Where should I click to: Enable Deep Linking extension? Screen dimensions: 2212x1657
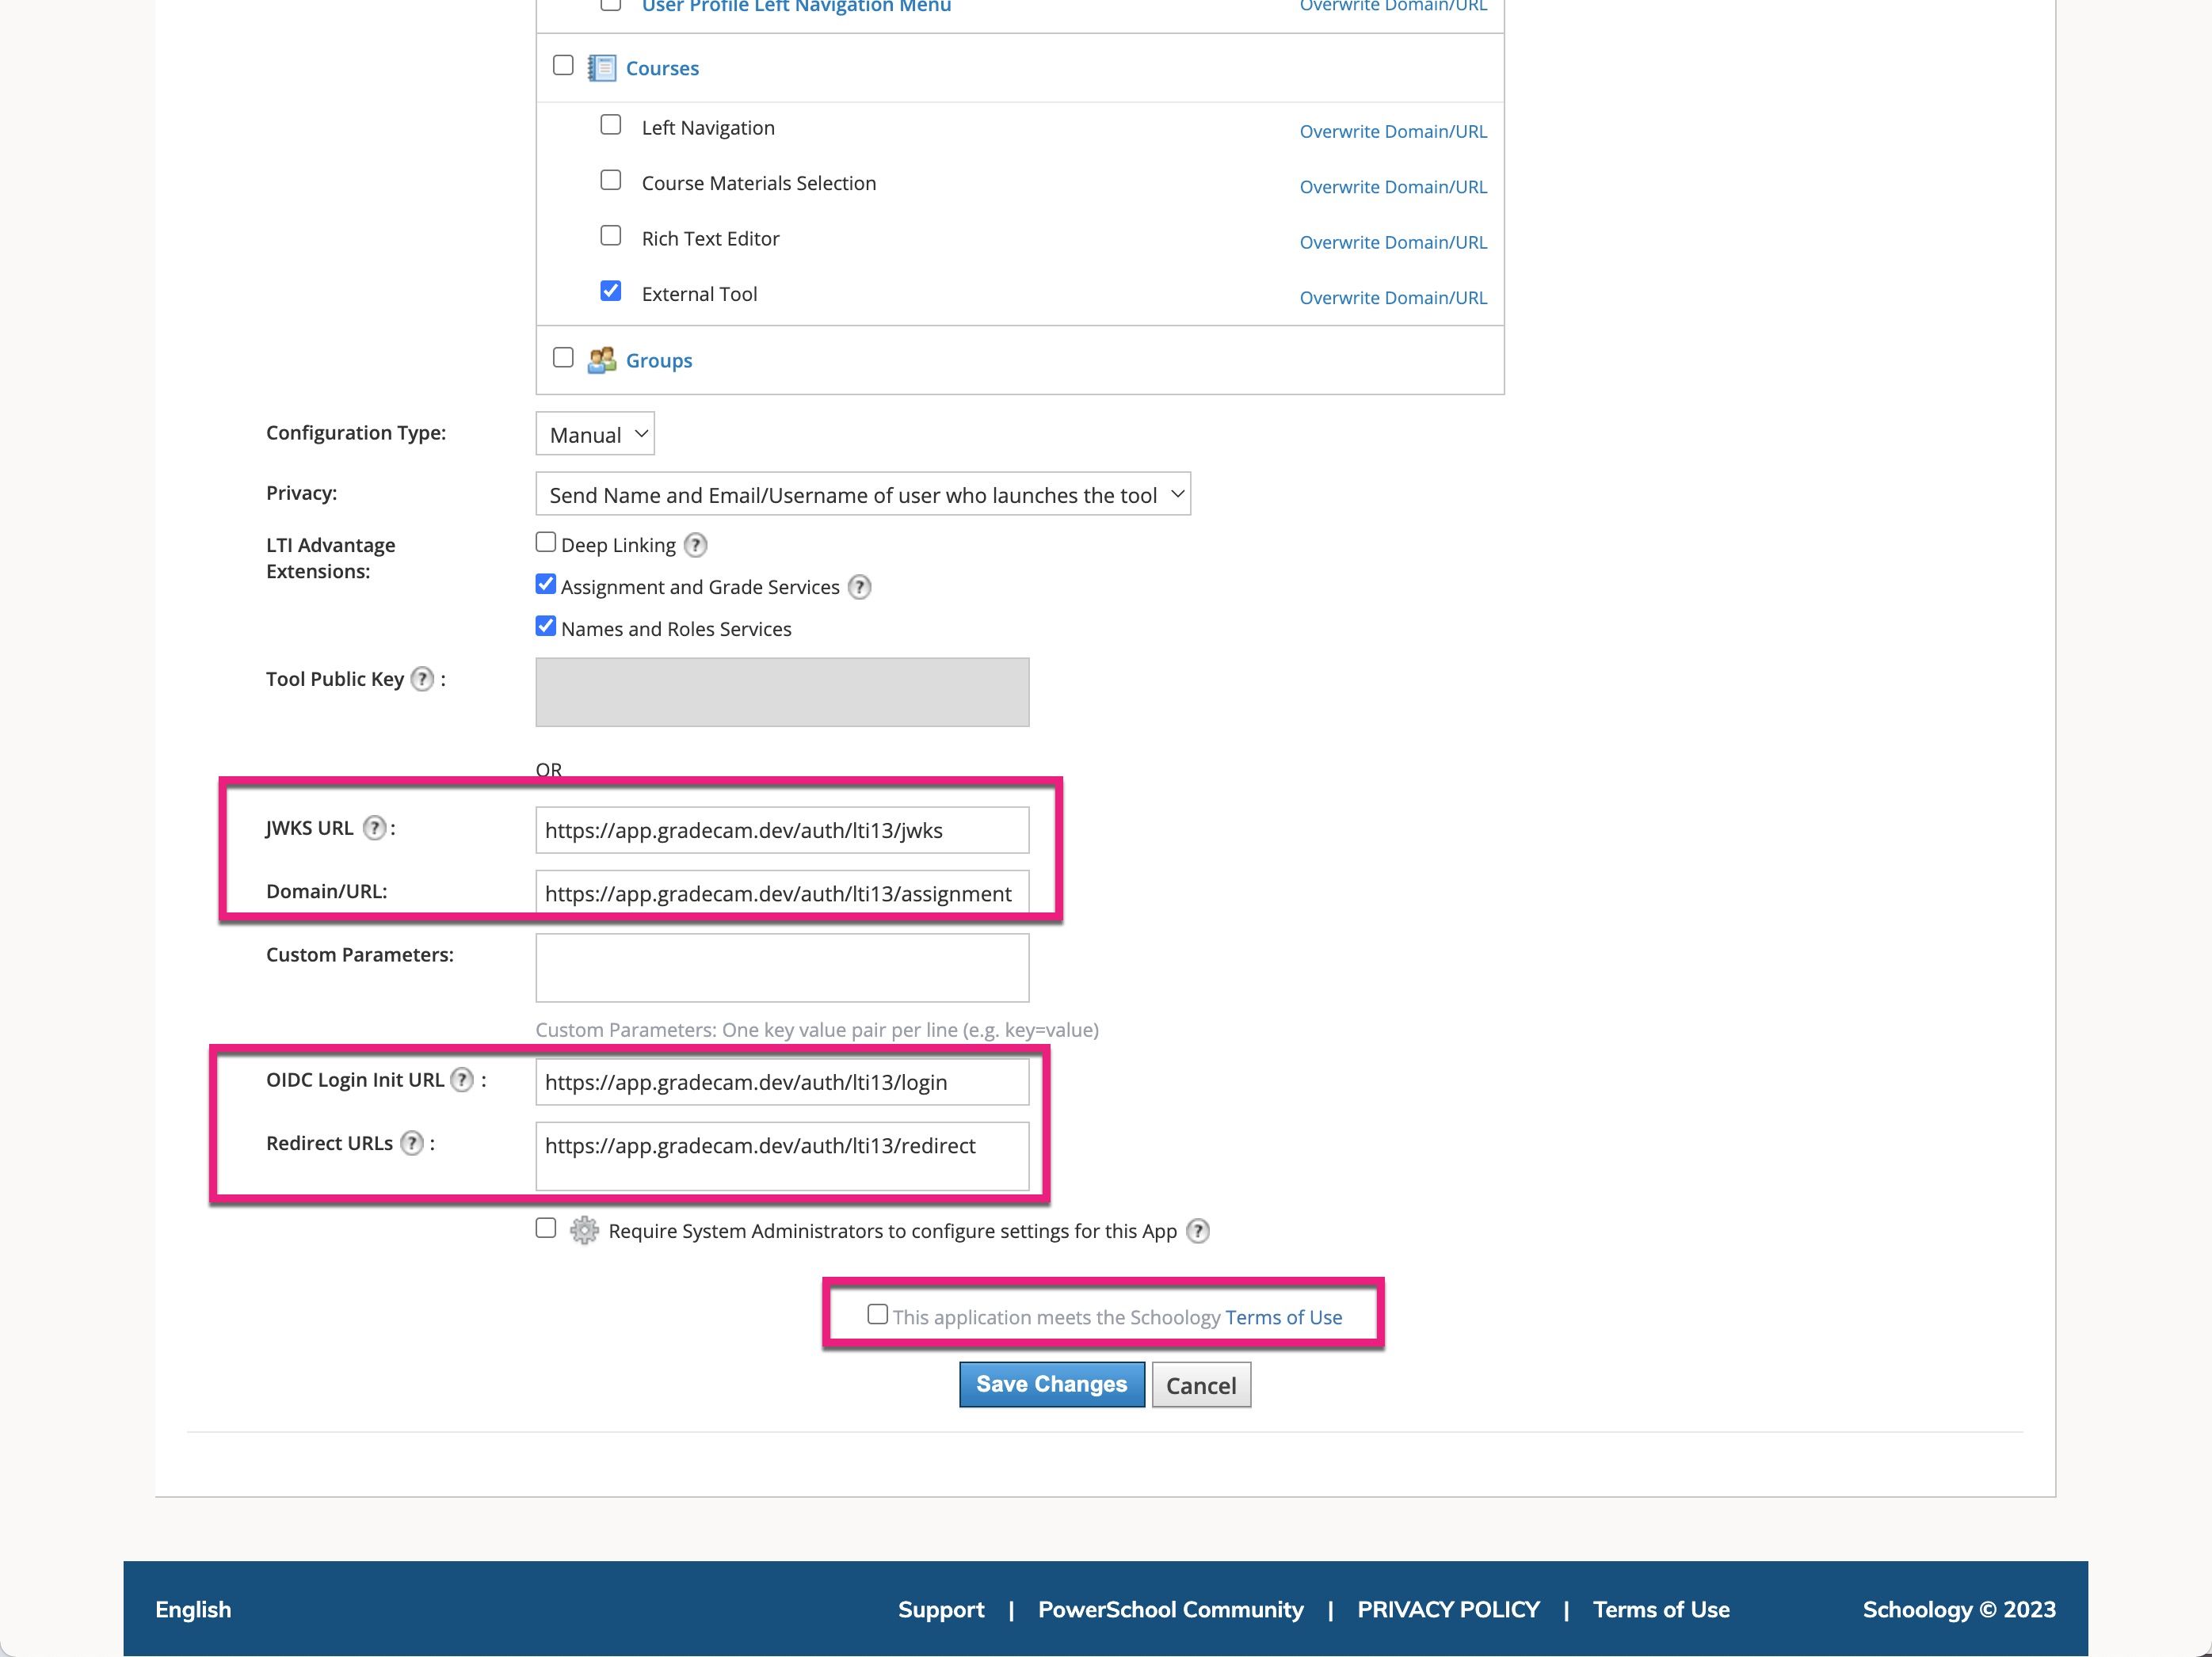coord(545,542)
